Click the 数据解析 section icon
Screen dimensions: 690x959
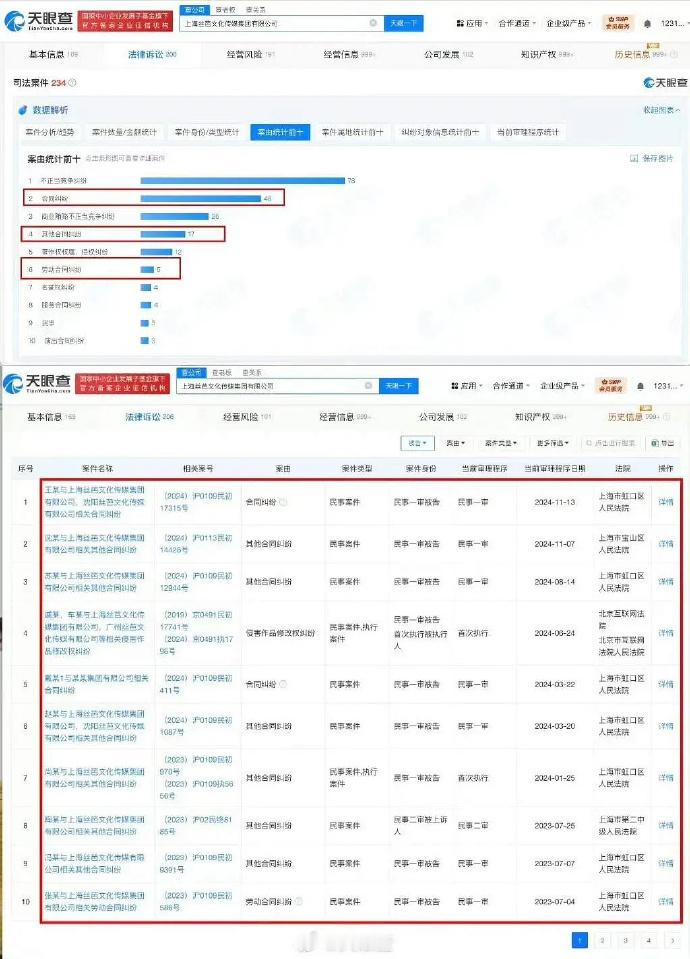coord(23,110)
